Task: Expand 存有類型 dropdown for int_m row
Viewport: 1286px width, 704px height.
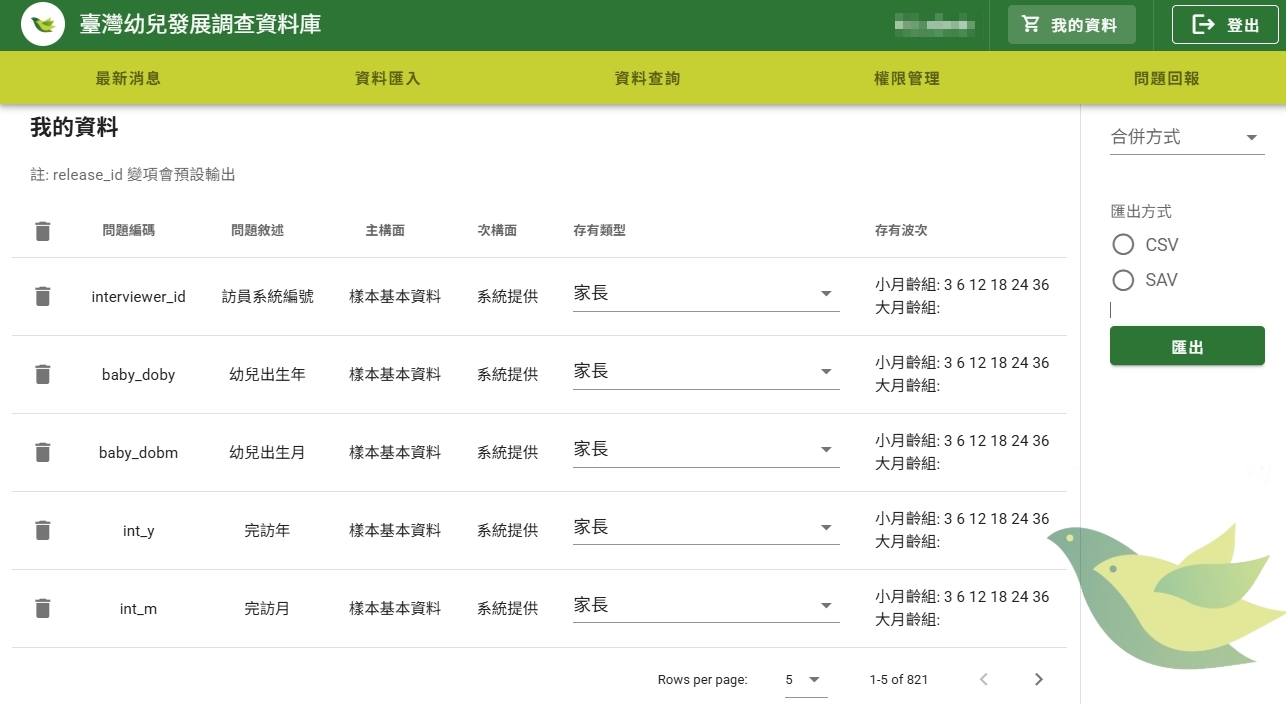Action: (705, 606)
